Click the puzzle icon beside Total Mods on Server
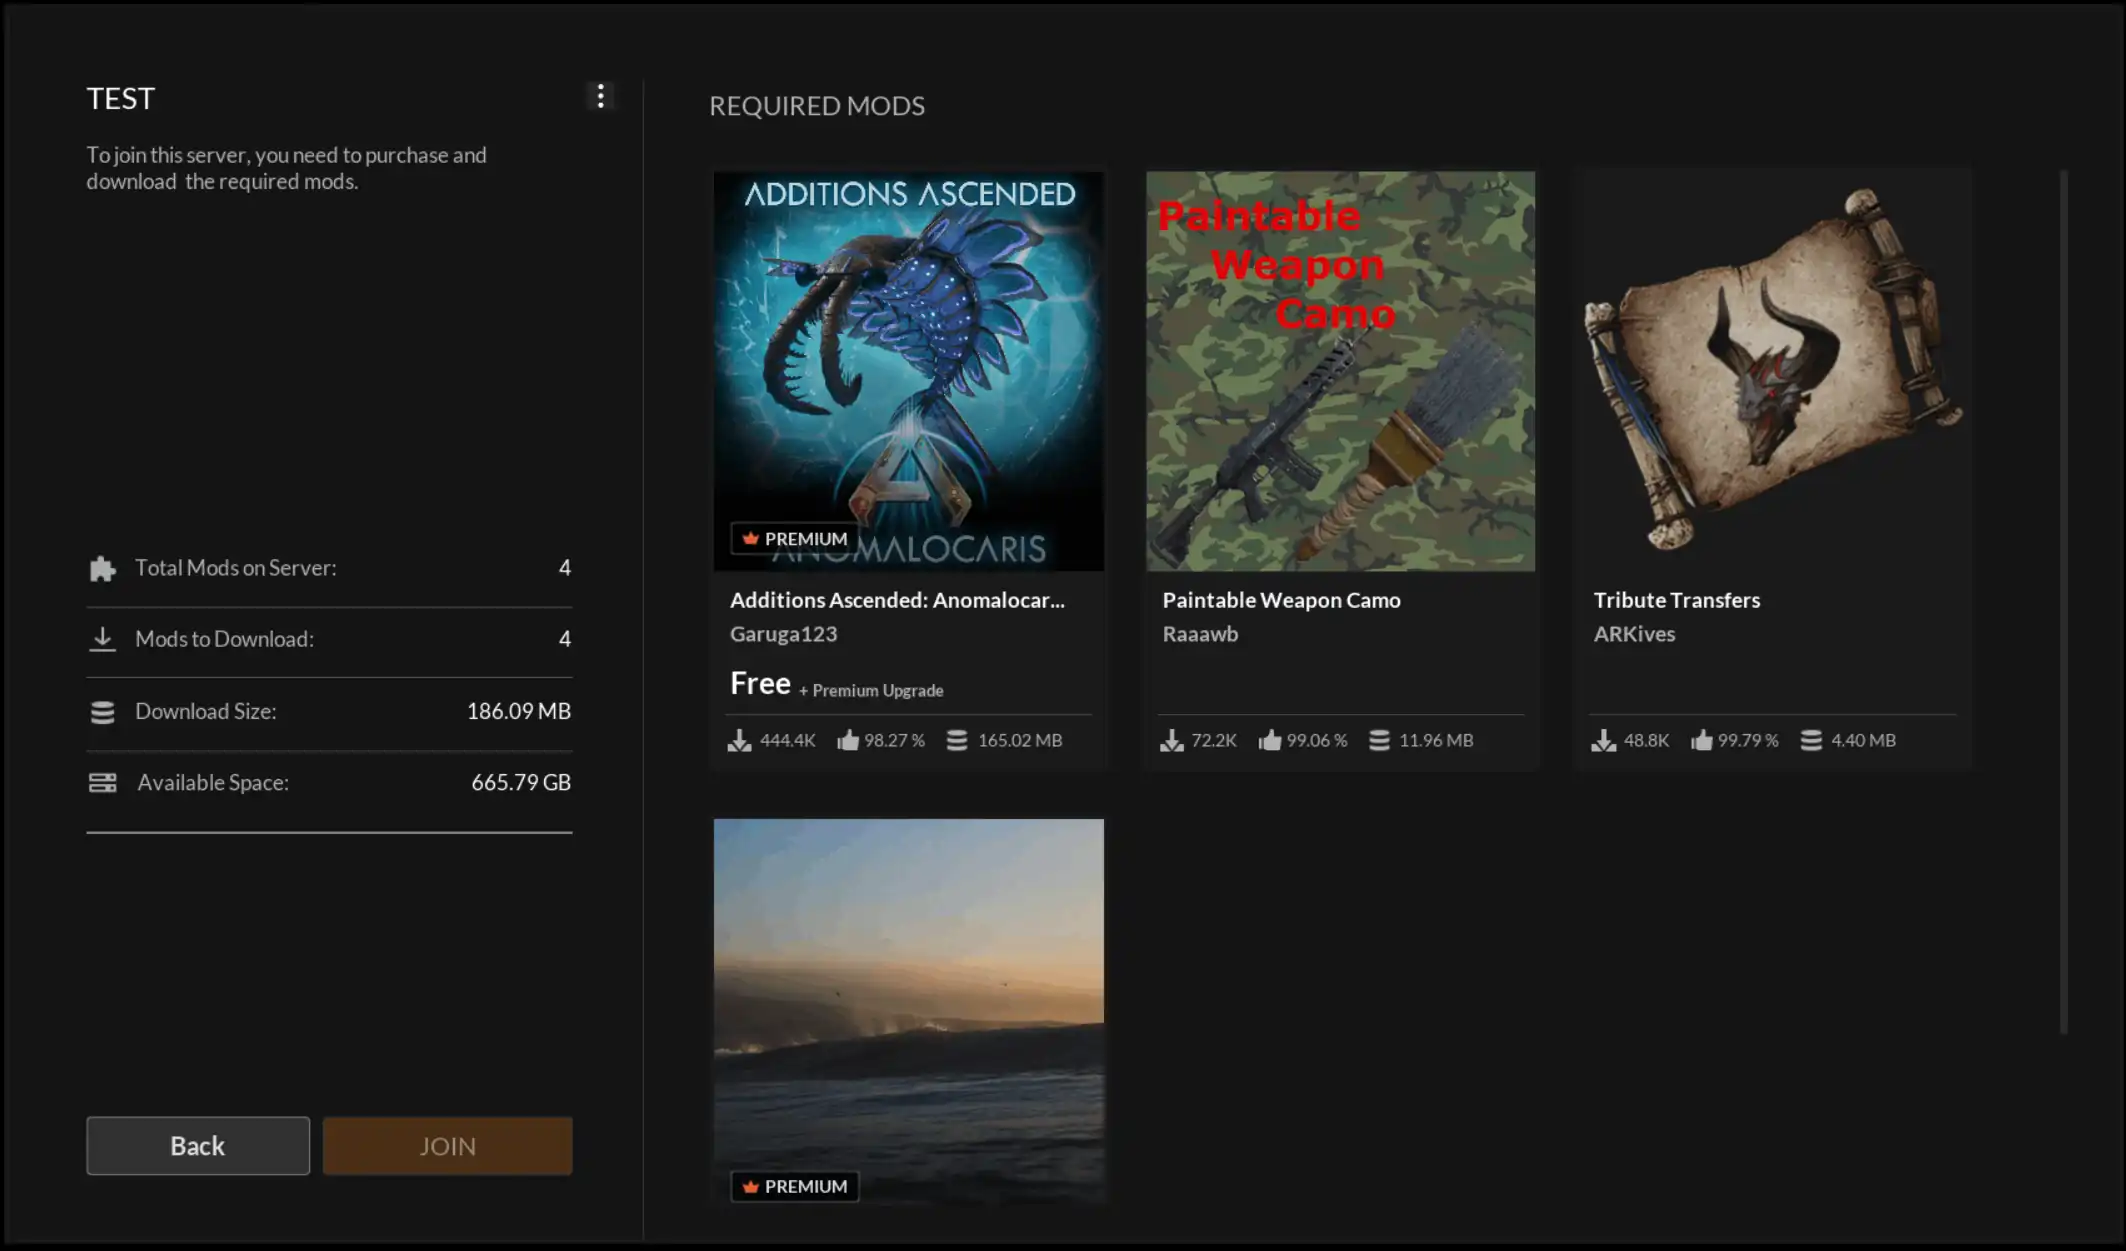Image resolution: width=2126 pixels, height=1251 pixels. pyautogui.click(x=102, y=568)
